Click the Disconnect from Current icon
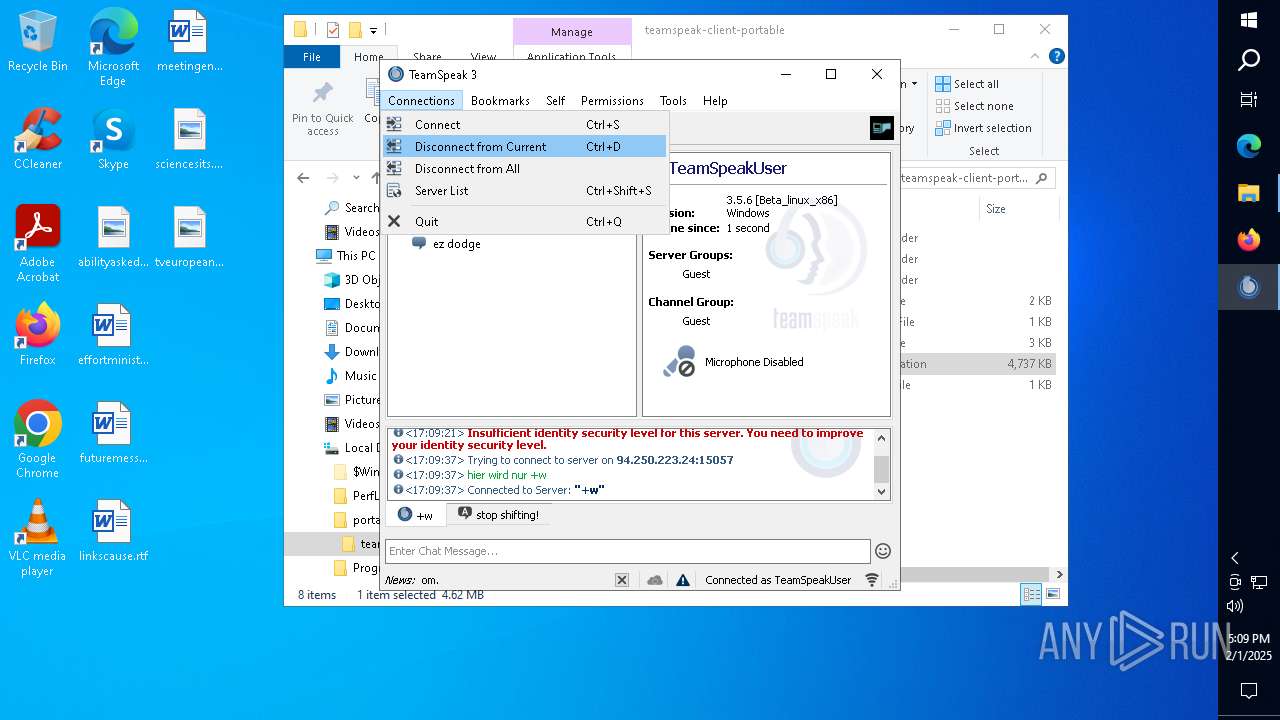 394,147
